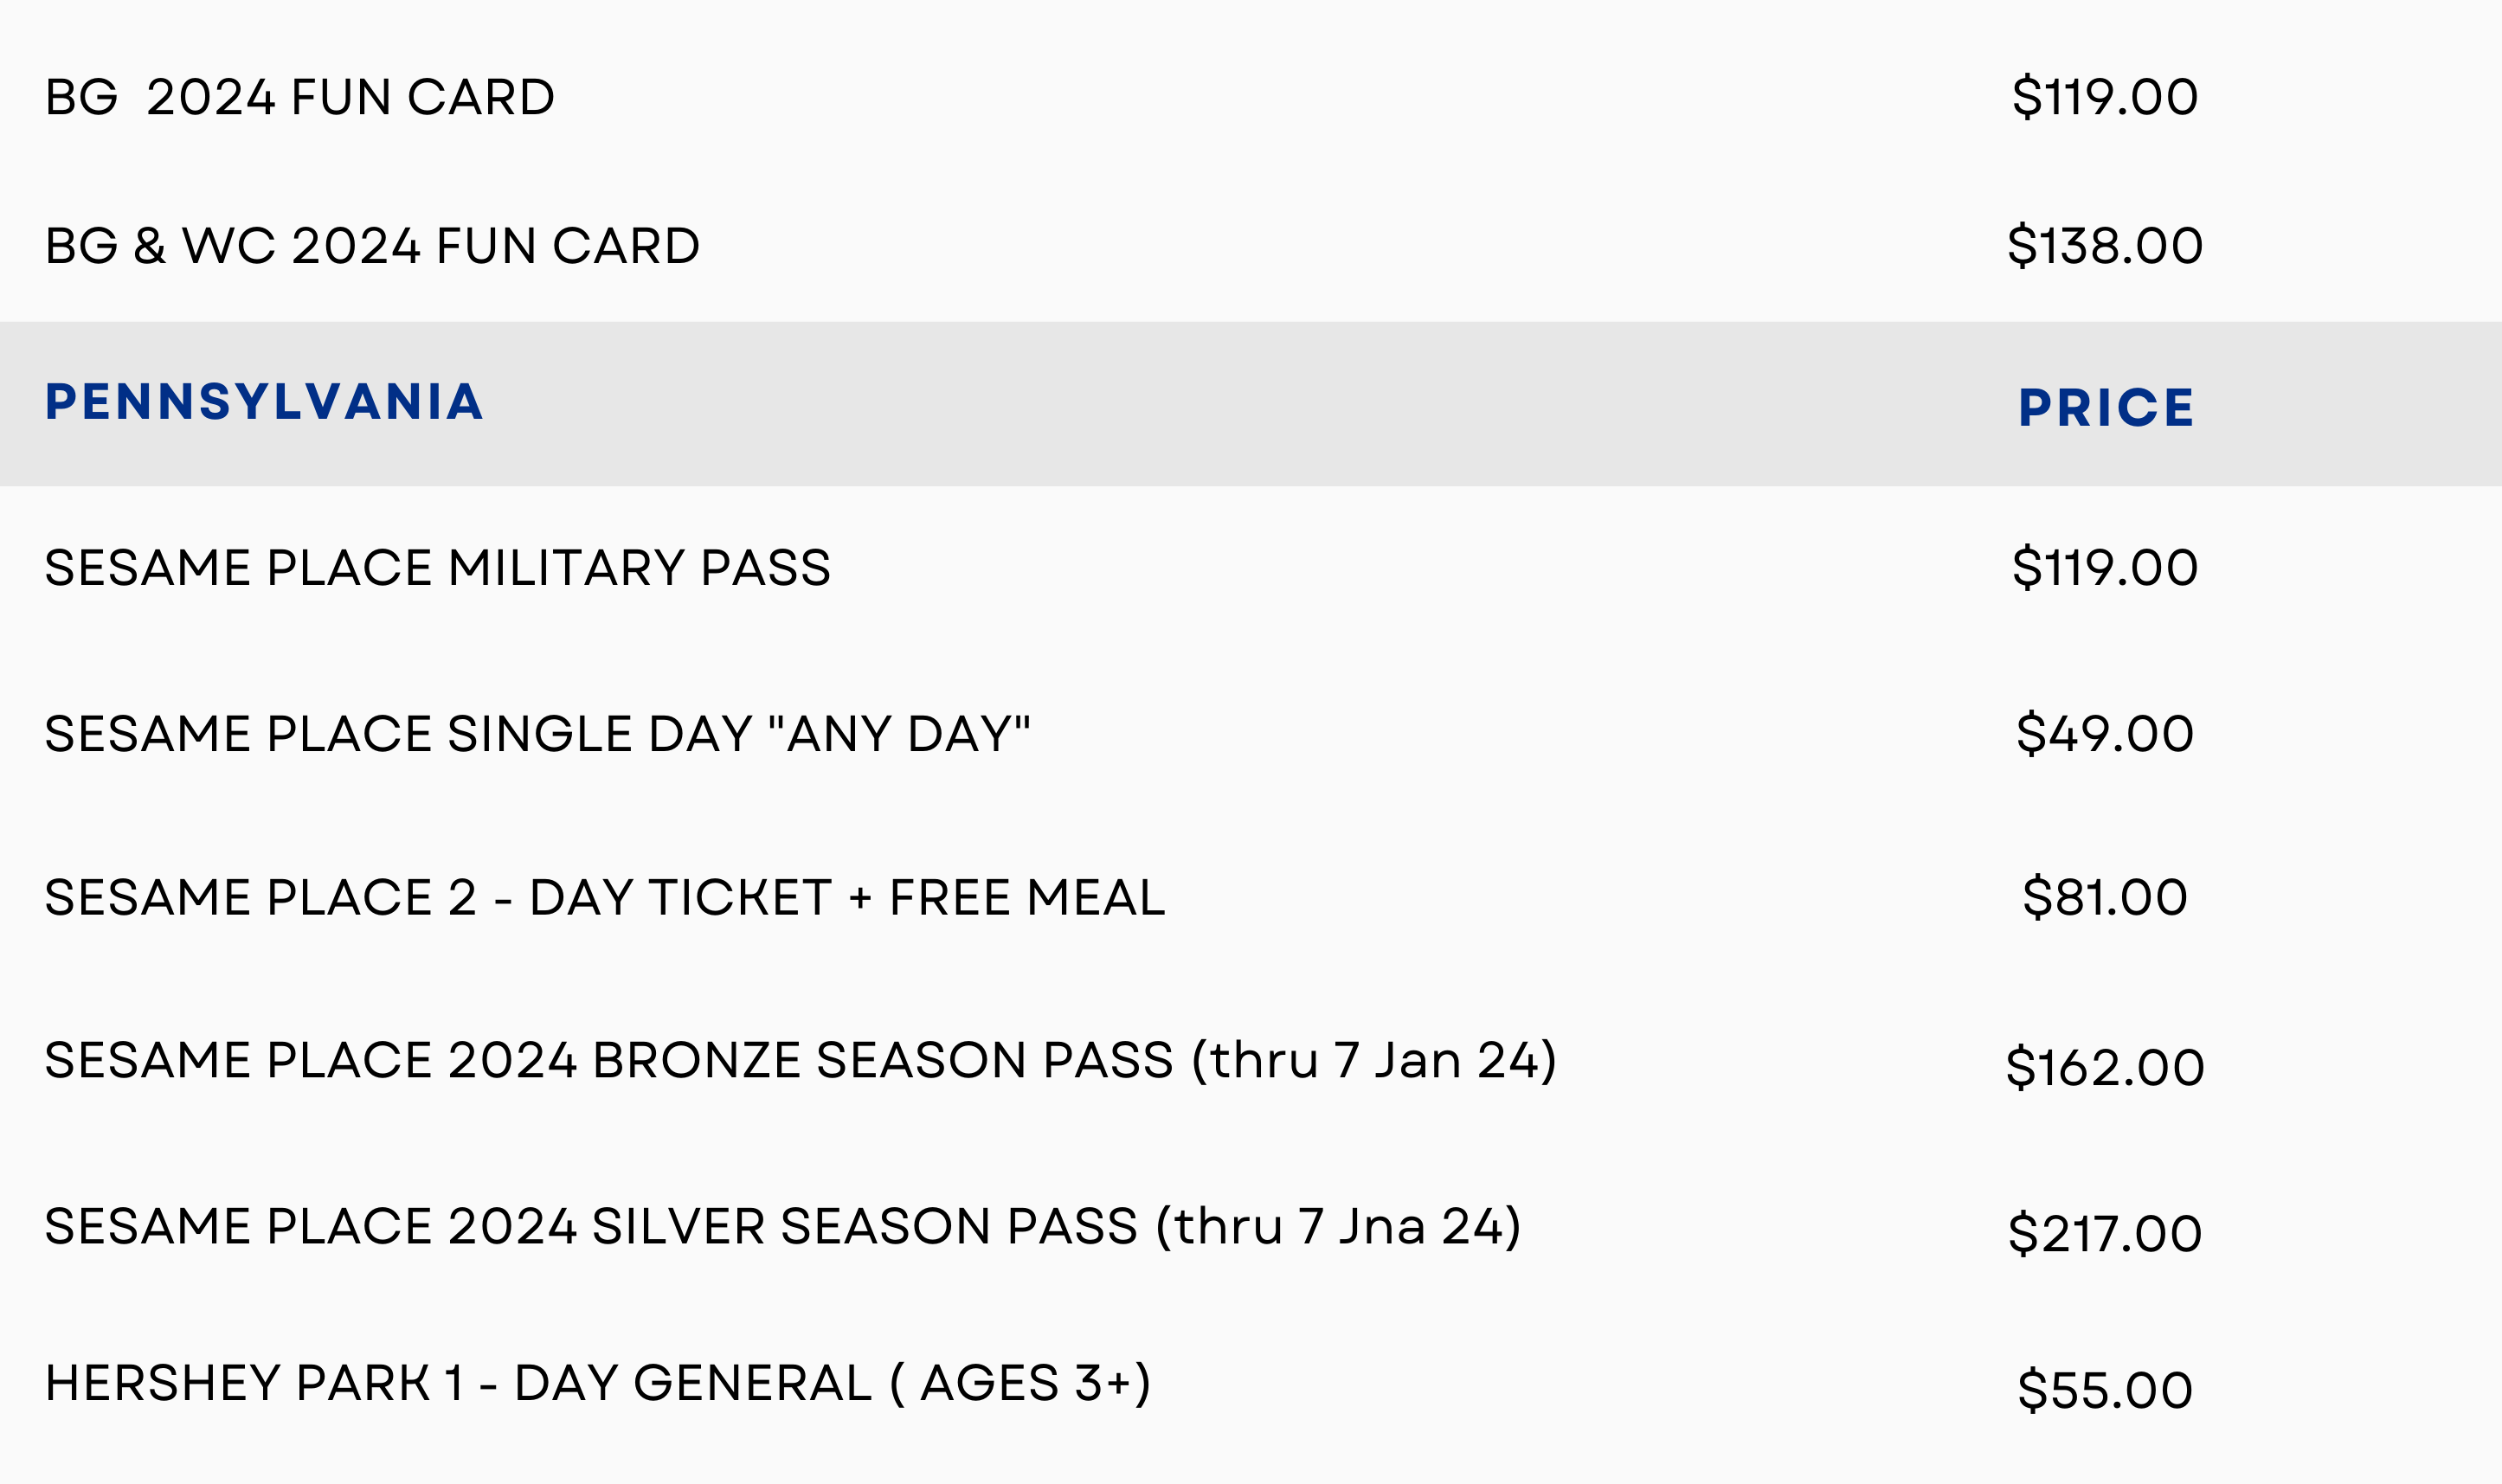The image size is (2502, 1484).
Task: Click "(thru 7 Jan 24)" in the Bronze row
Action: coord(1373,1061)
